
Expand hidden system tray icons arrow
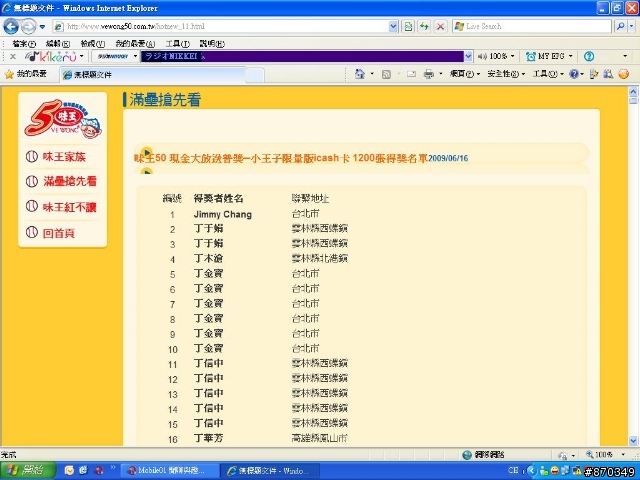(532, 471)
